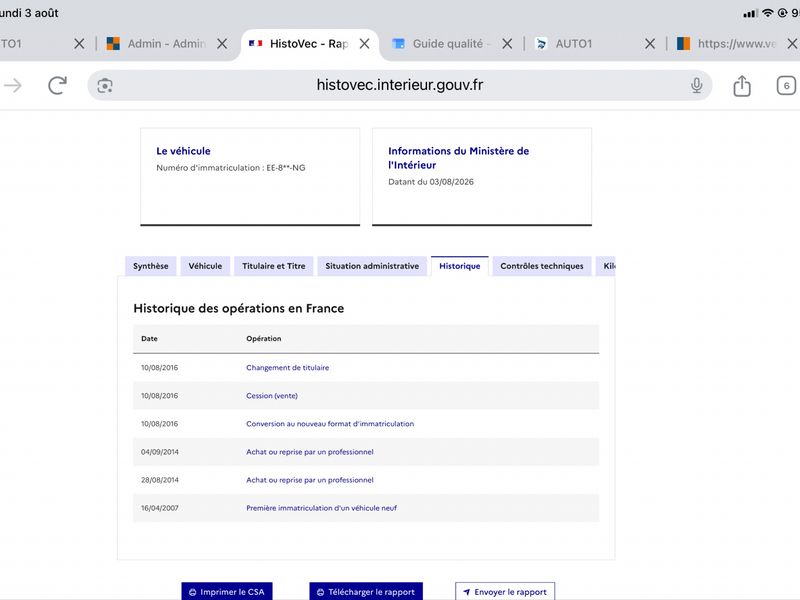Show all open tabs counter

pos(786,85)
